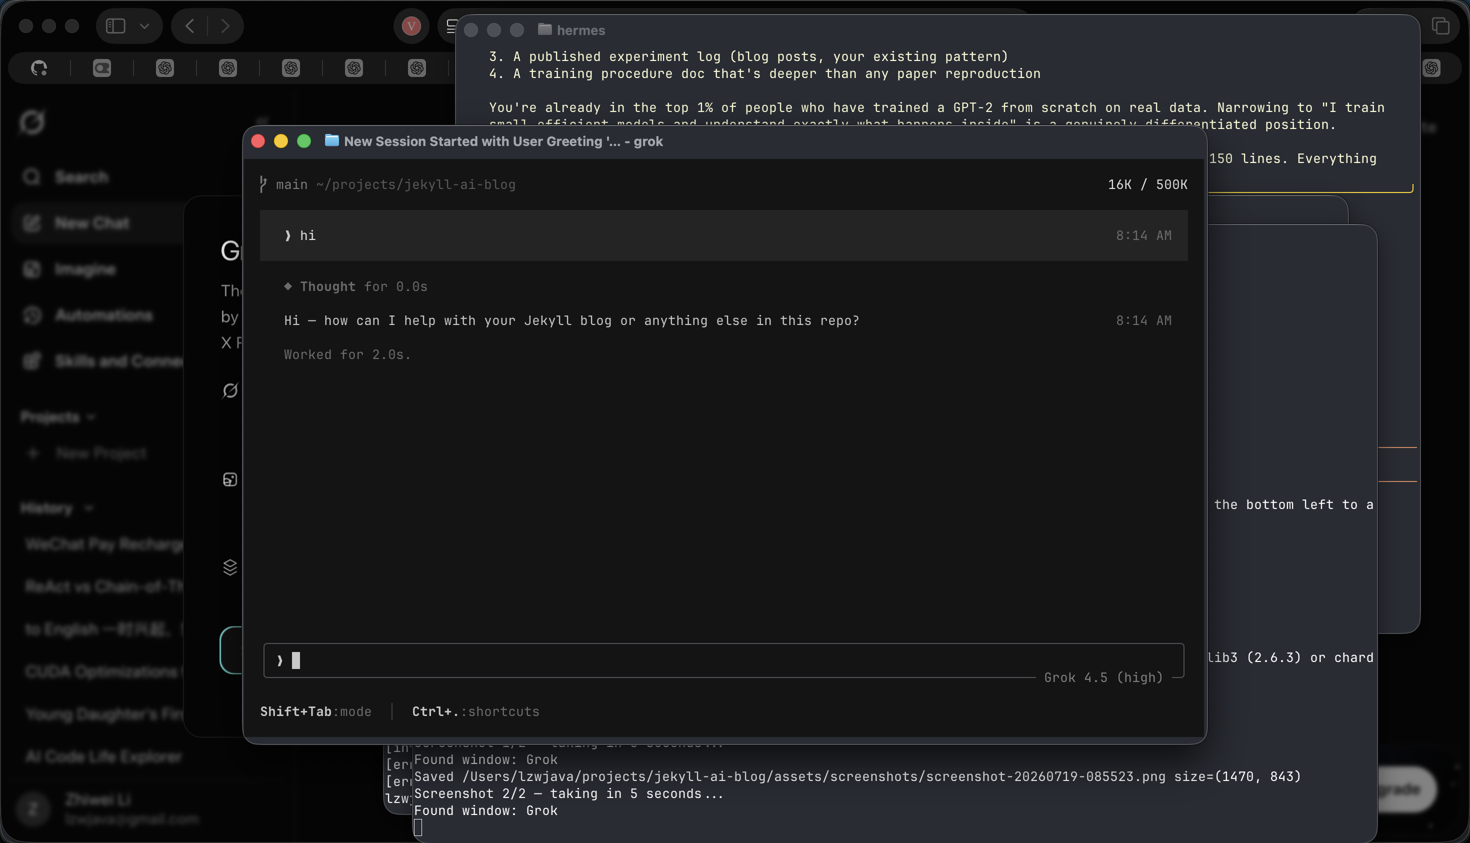Open the red V profile avatar

tap(411, 26)
